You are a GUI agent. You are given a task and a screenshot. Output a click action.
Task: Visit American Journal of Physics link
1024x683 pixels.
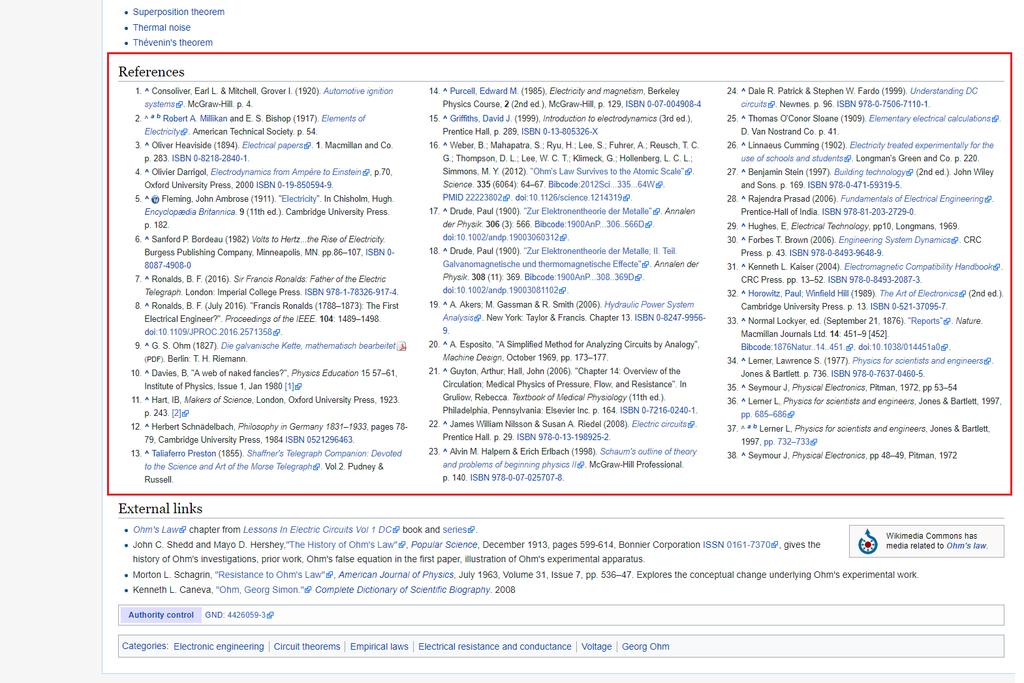[396, 575]
